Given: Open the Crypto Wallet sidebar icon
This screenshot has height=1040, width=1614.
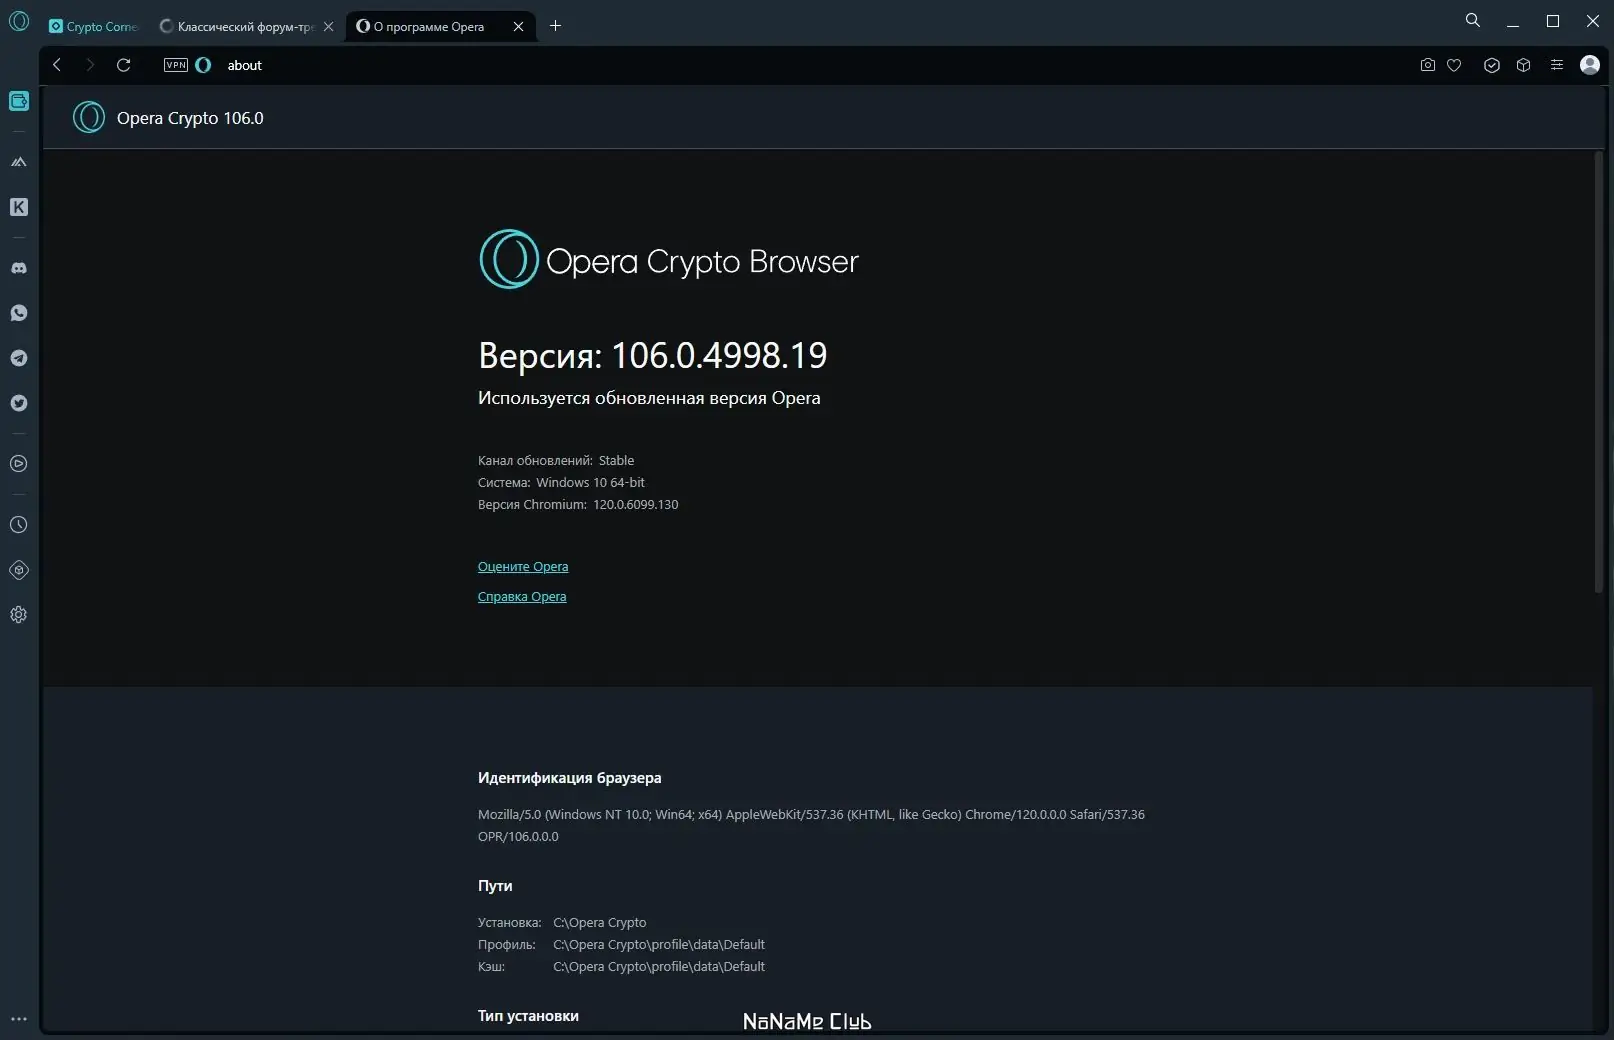Looking at the screenshot, I should (x=19, y=101).
